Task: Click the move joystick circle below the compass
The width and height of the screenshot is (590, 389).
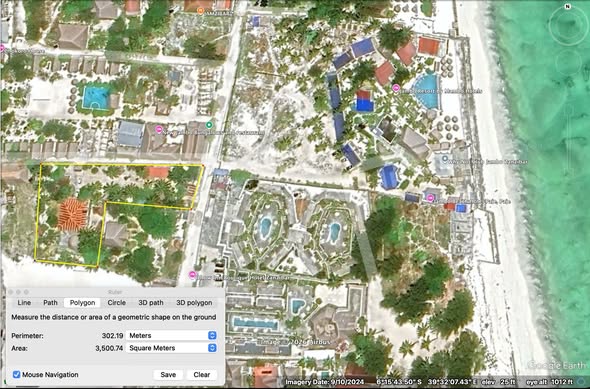Action: pos(568,64)
